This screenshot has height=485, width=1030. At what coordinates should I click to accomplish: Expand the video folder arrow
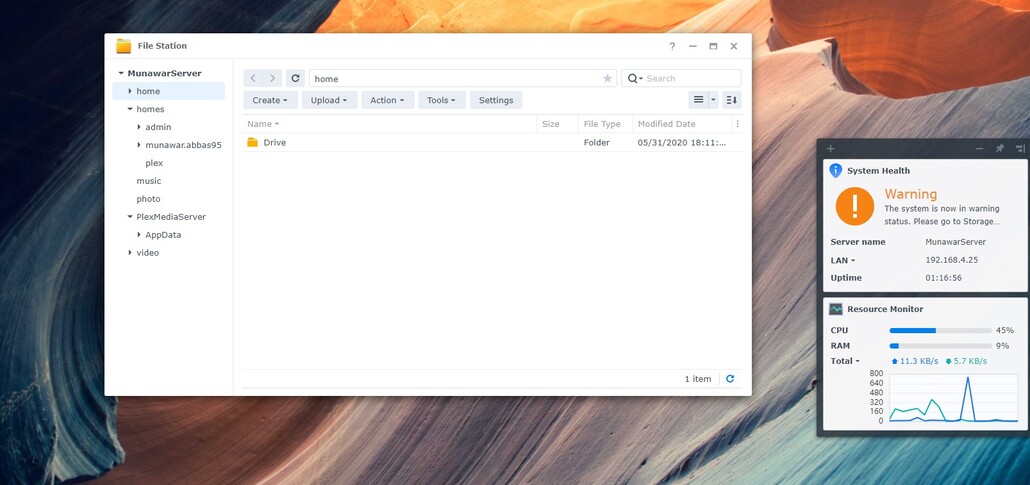click(x=130, y=252)
